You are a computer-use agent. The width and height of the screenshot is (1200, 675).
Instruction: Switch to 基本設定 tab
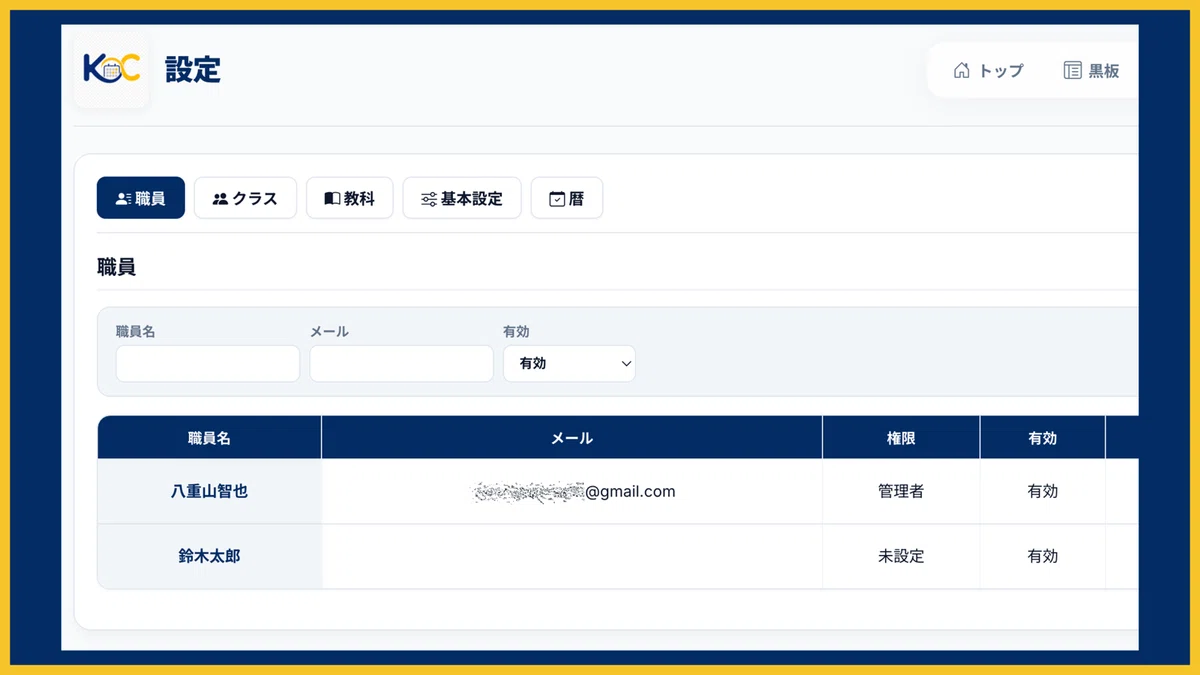tap(462, 198)
